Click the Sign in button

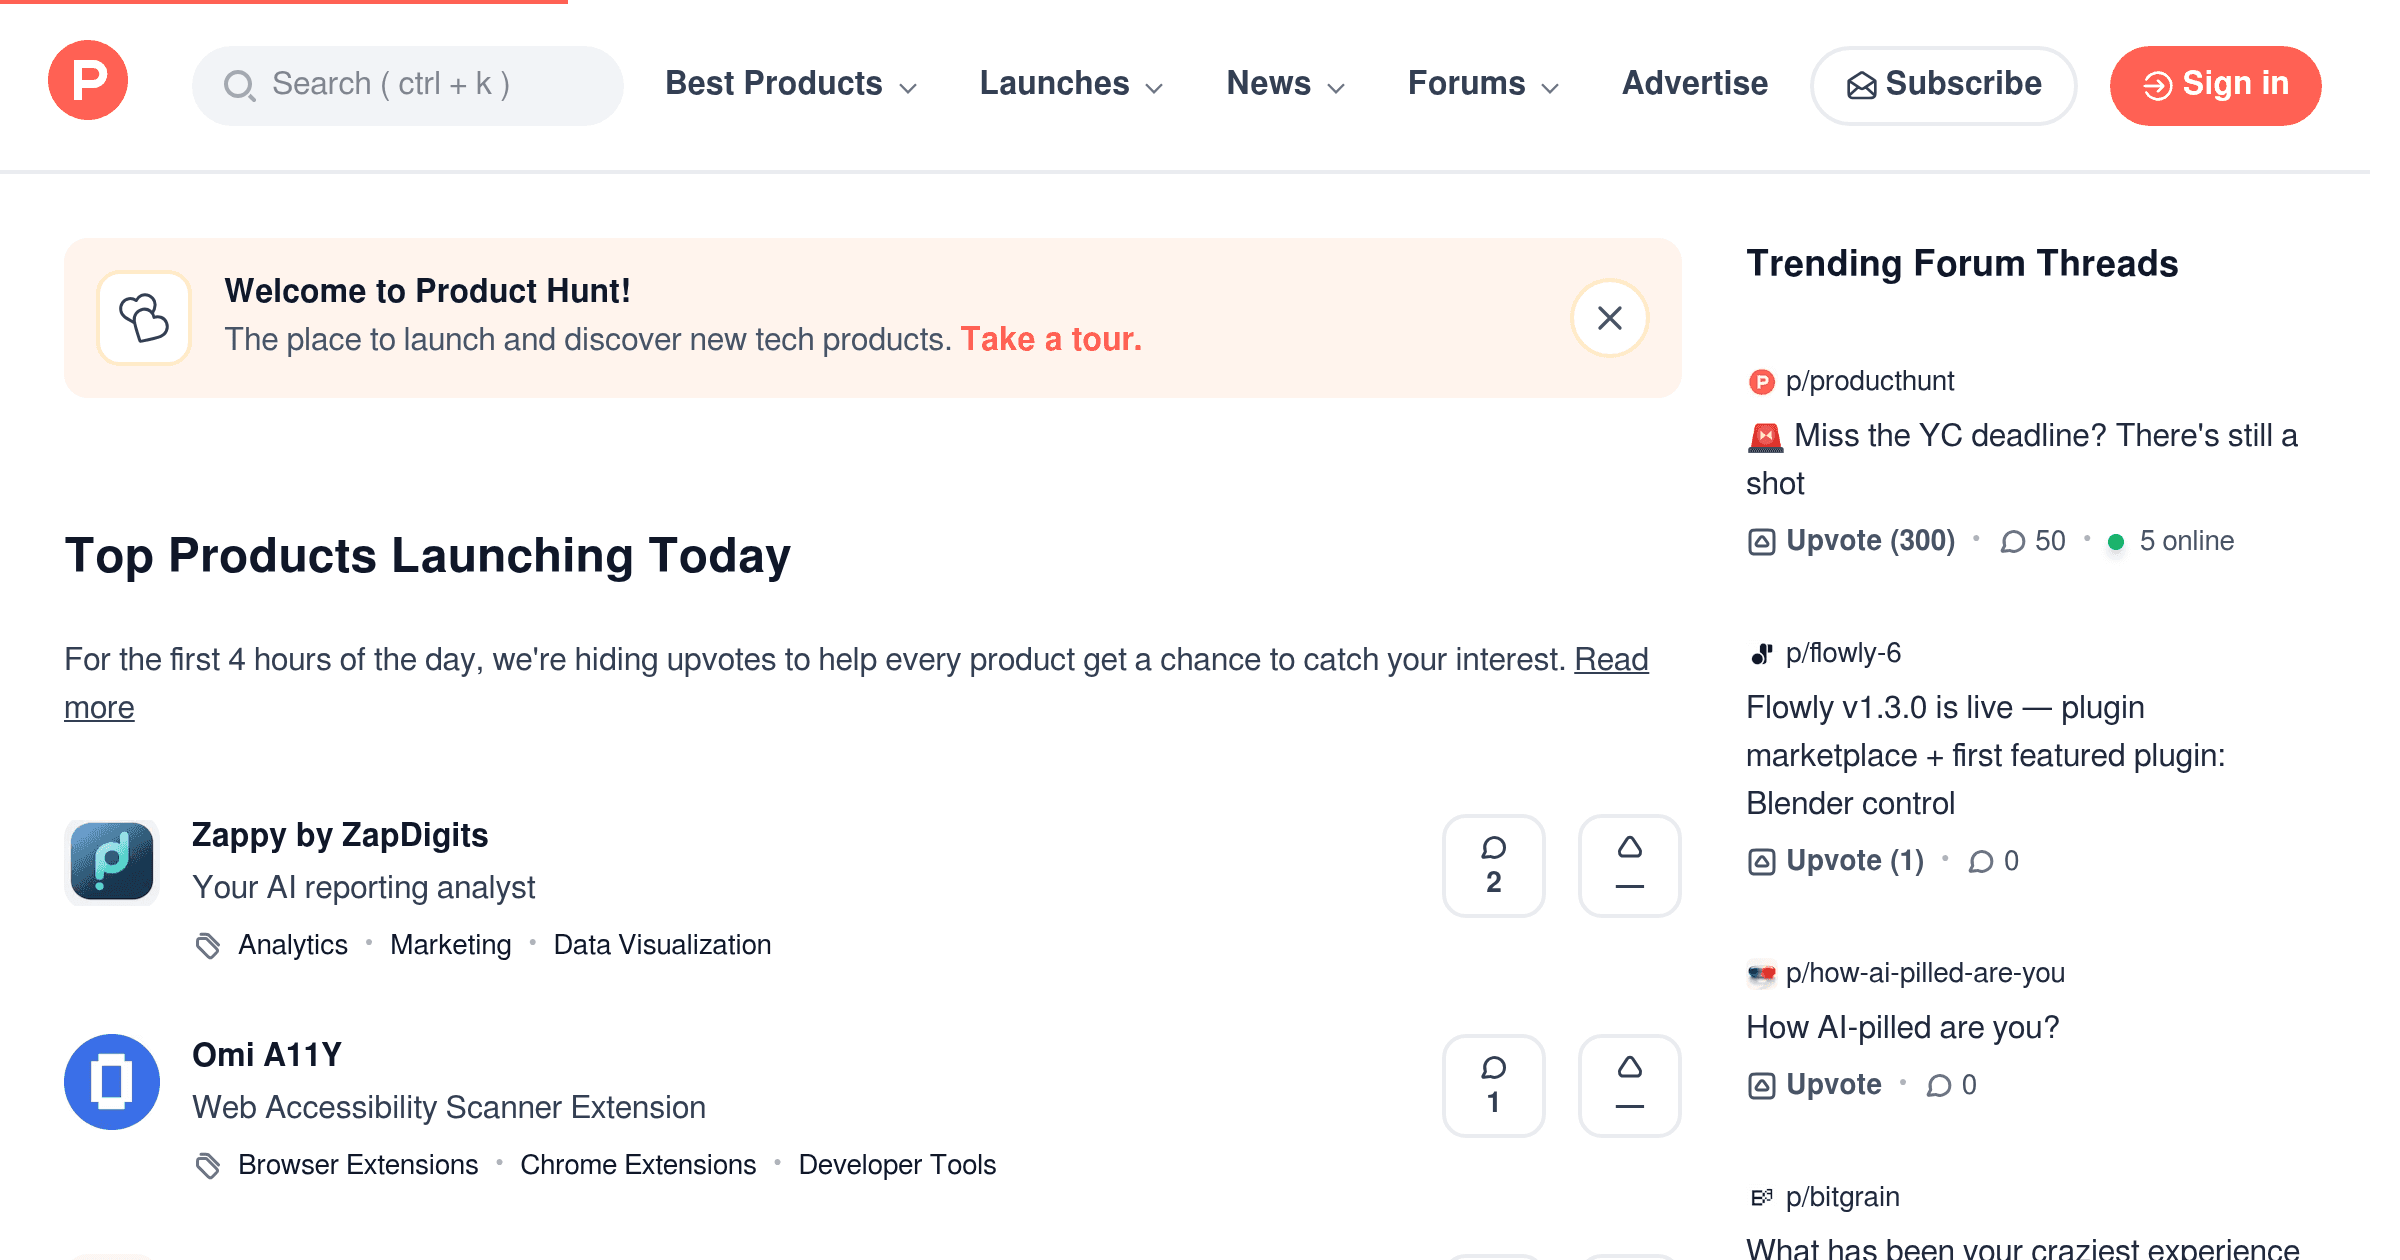(x=2215, y=85)
